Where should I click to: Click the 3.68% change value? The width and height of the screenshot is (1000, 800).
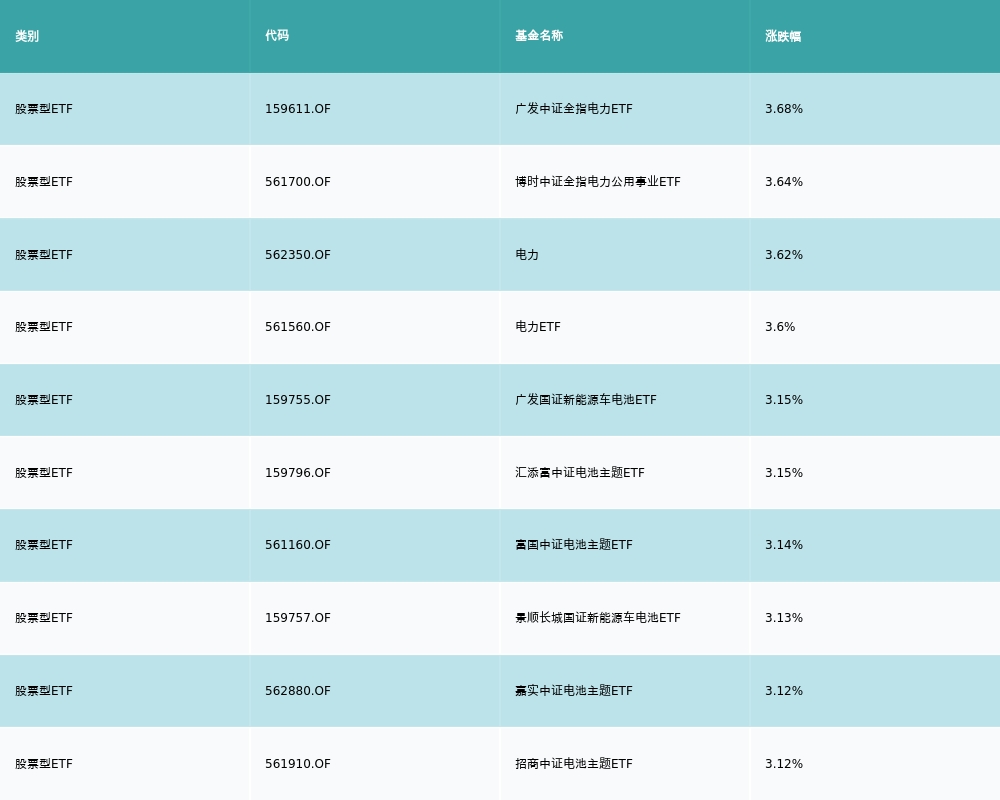(x=784, y=109)
